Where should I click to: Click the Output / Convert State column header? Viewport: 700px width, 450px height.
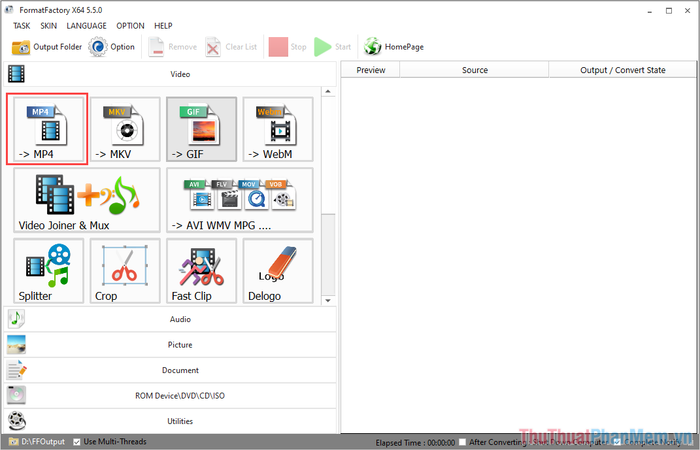coord(623,70)
